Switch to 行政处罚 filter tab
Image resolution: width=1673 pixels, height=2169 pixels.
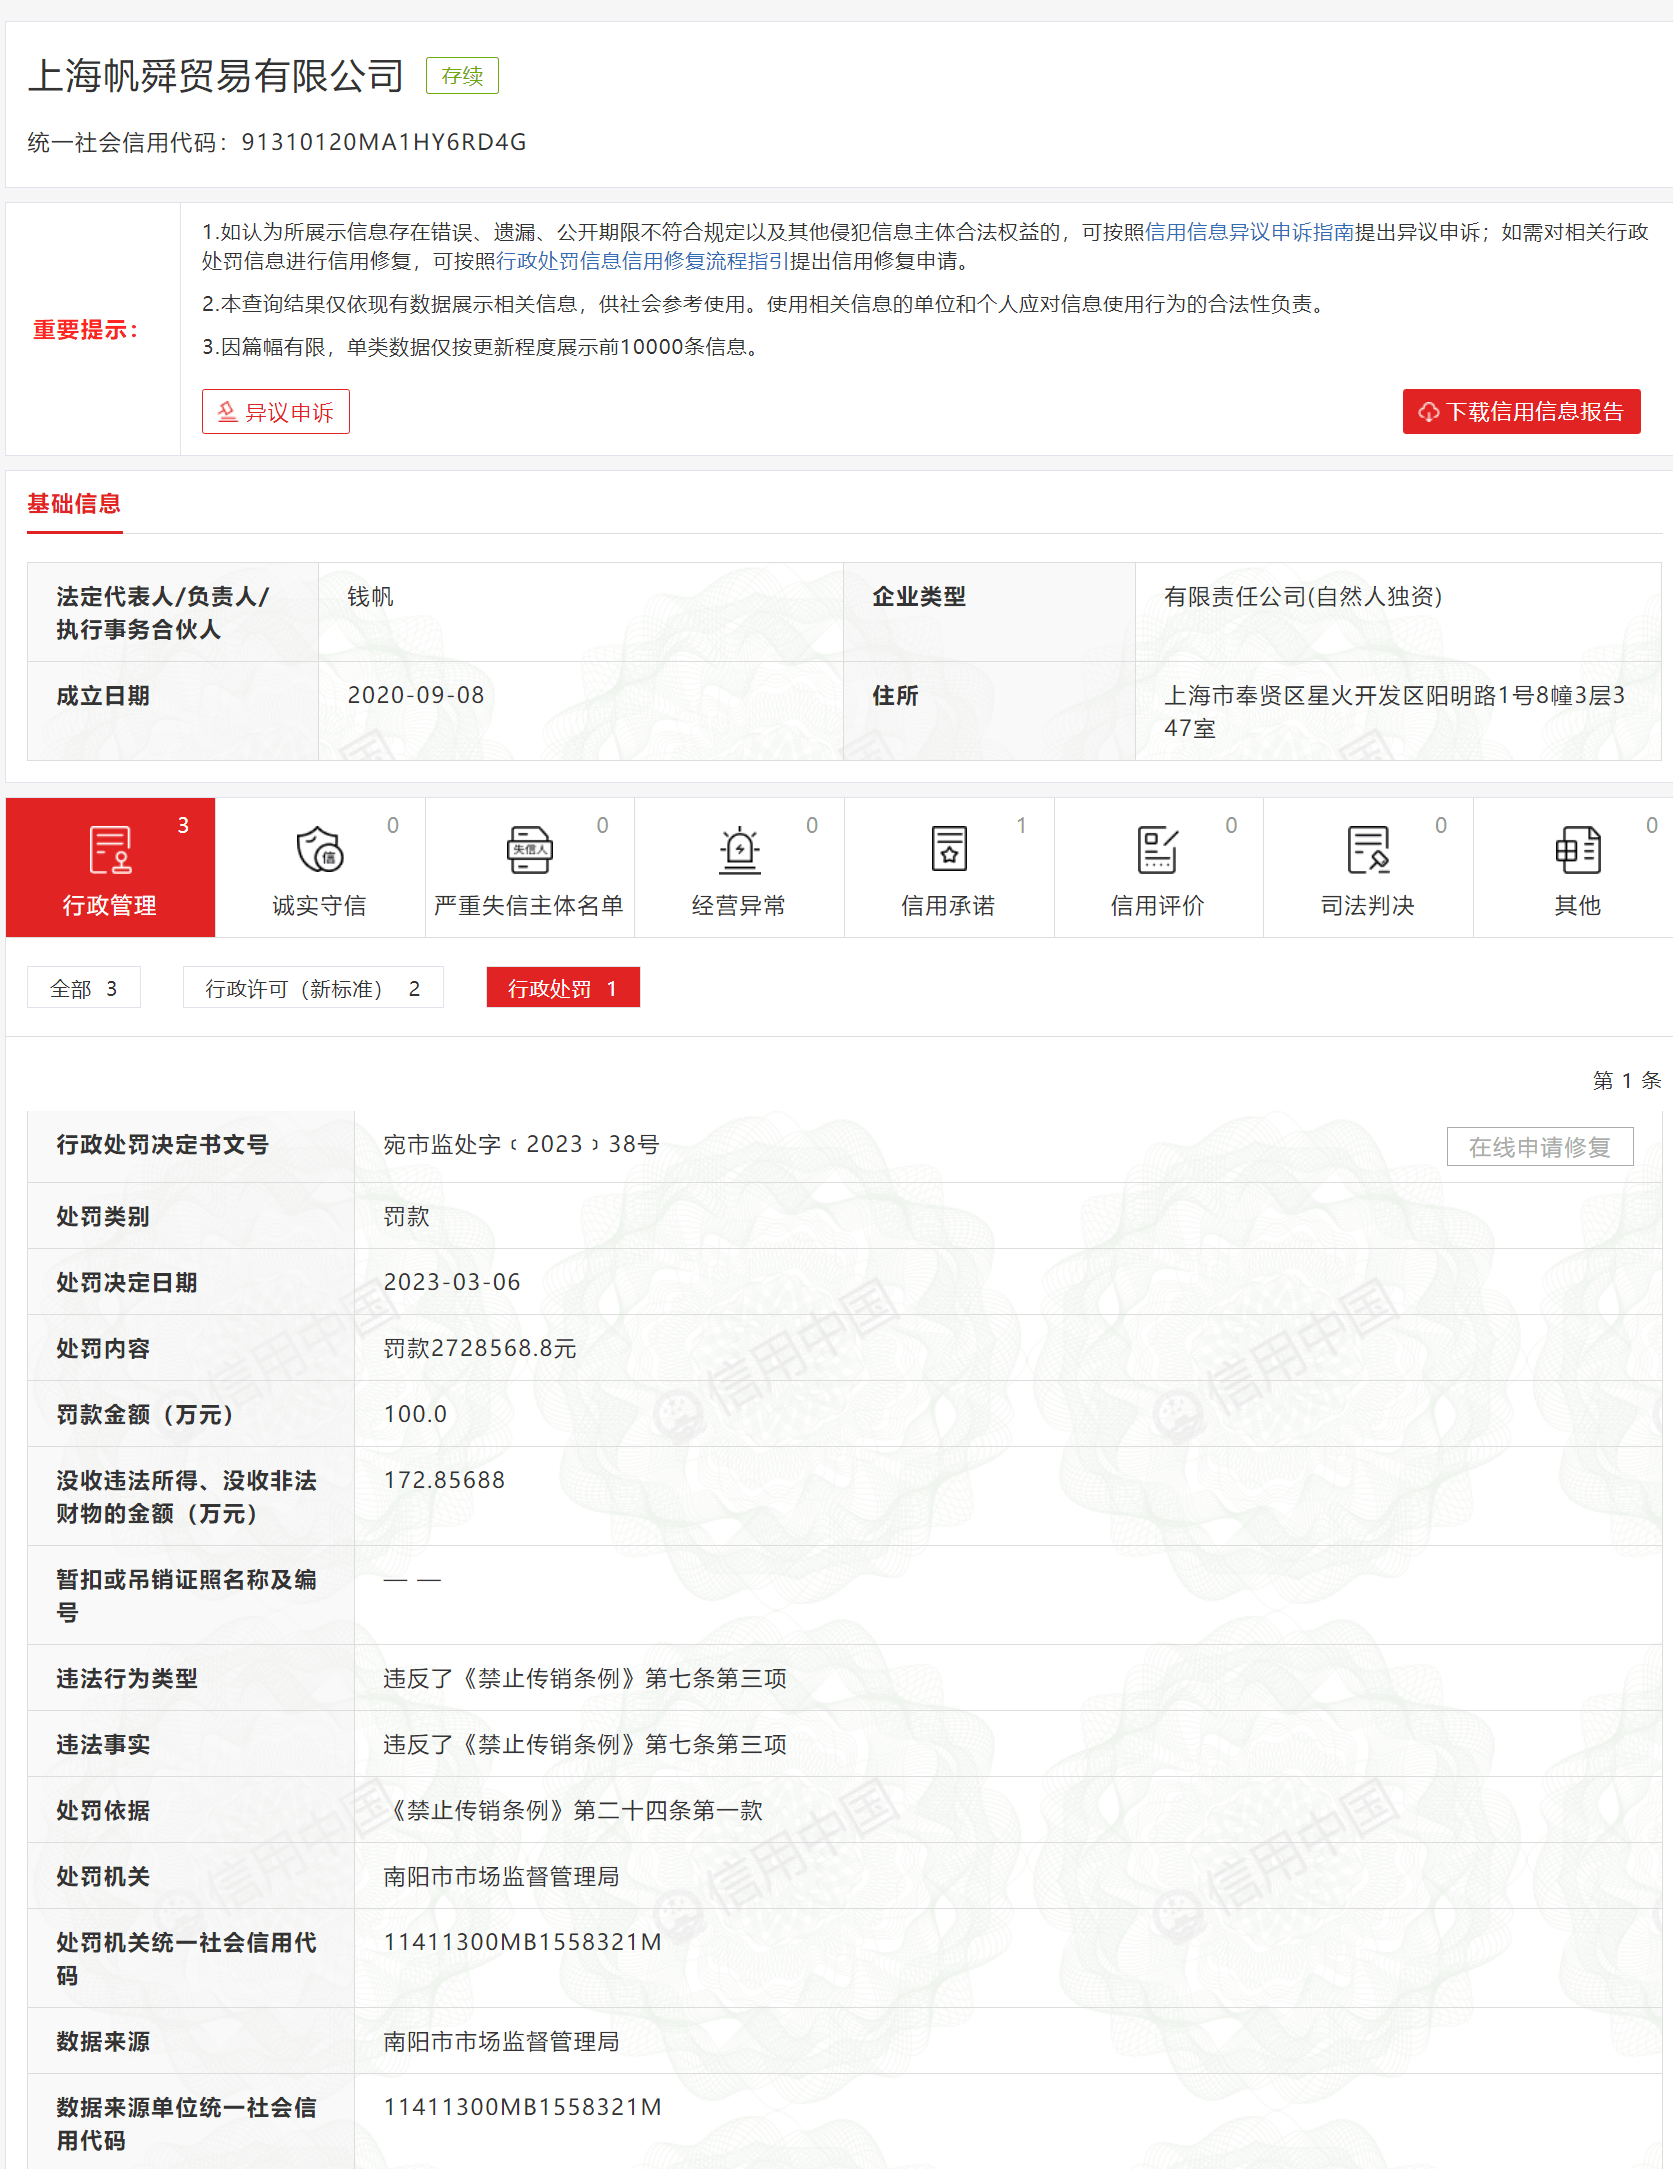tap(562, 987)
